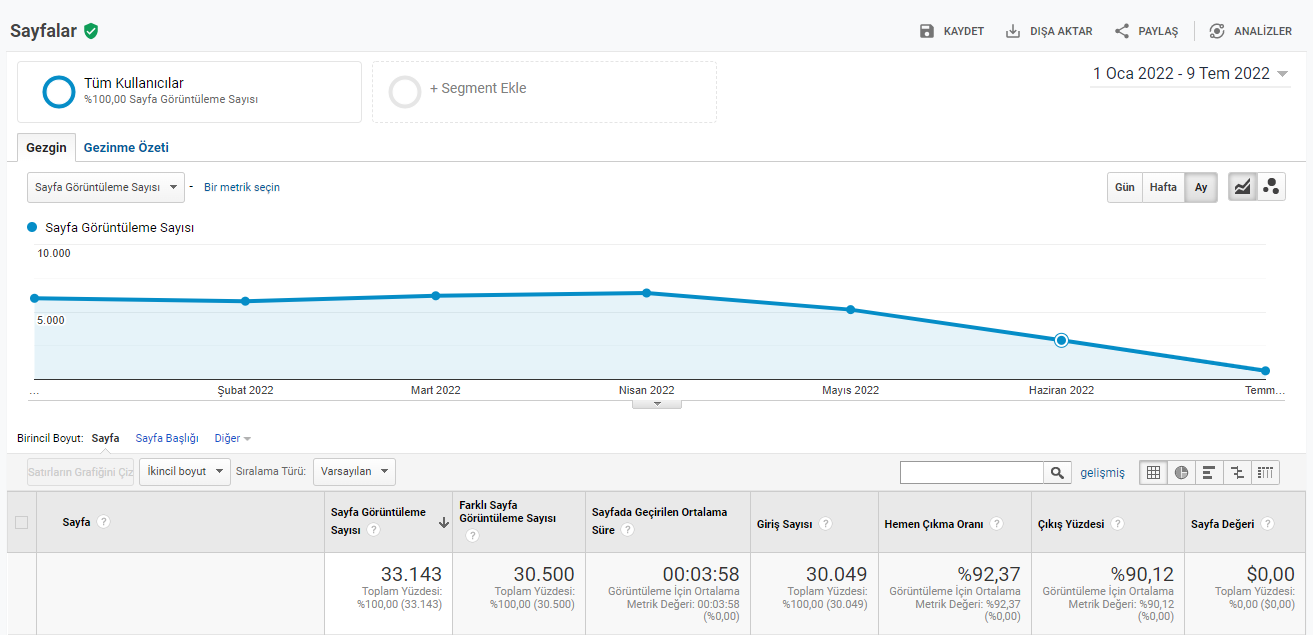Click the PAYLAŞ share icon
Image resolution: width=1313 pixels, height=635 pixels.
(x=1122, y=31)
